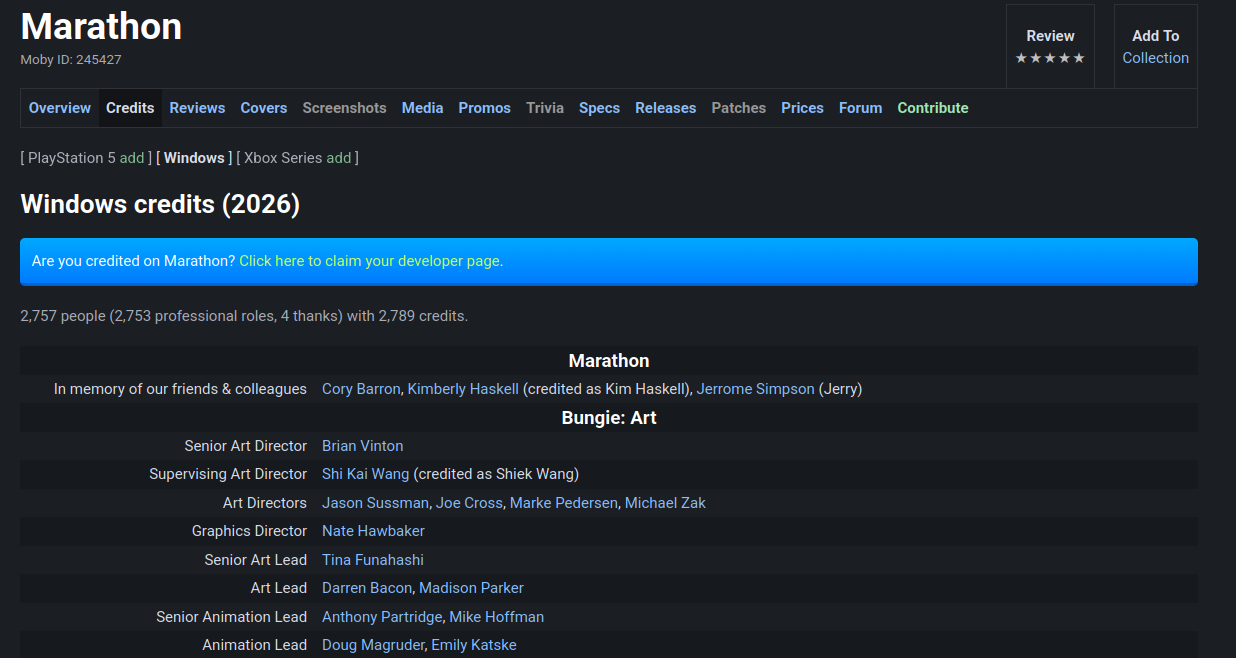Open Shi Kai Wang's developer page
Screen dimensions: 1236x658
pyautogui.click(x=366, y=474)
